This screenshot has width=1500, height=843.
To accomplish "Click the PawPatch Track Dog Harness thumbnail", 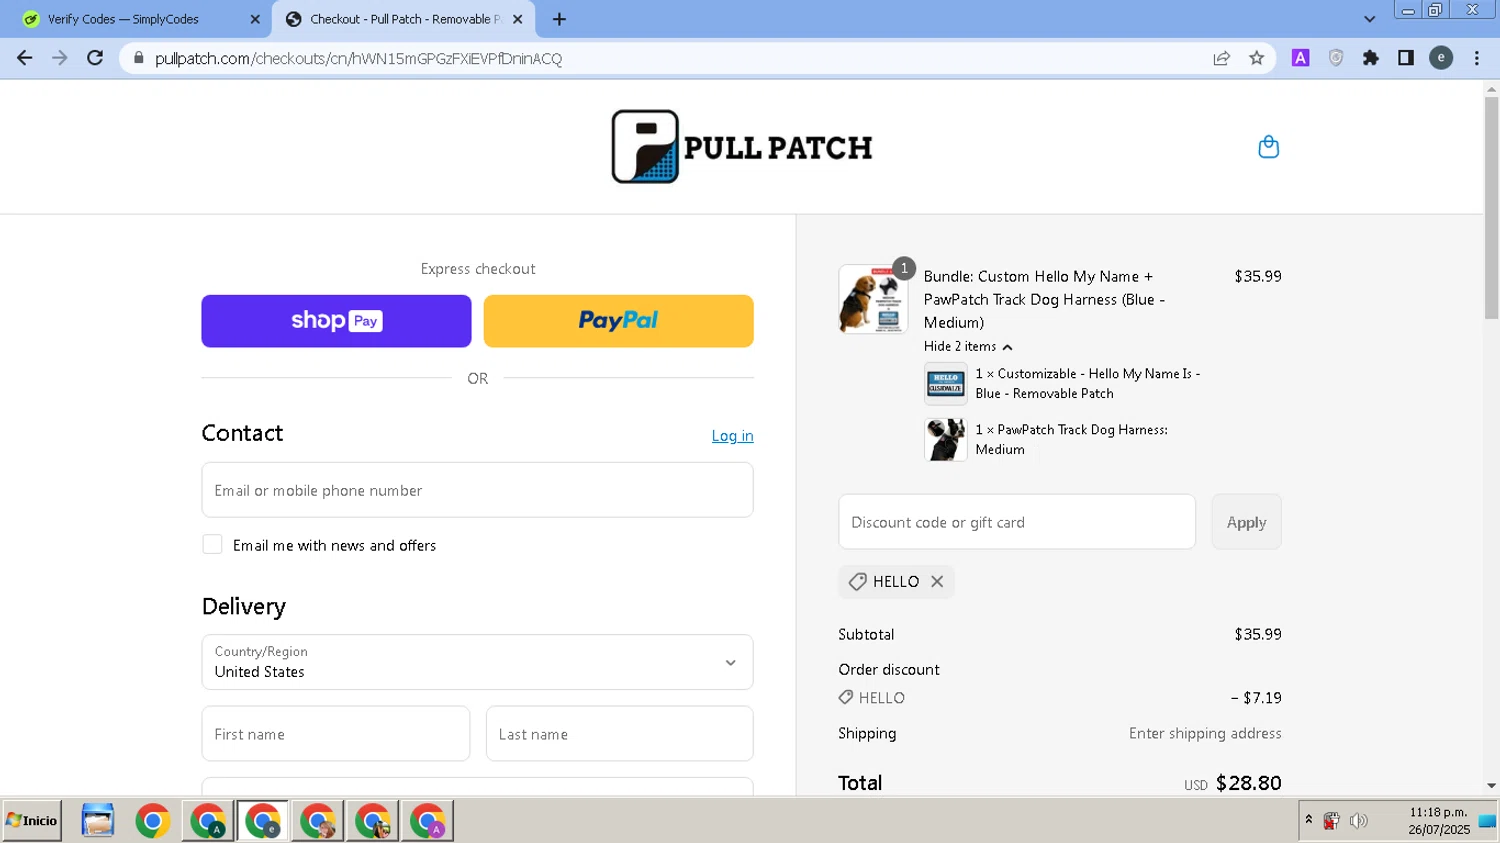I will [945, 440].
